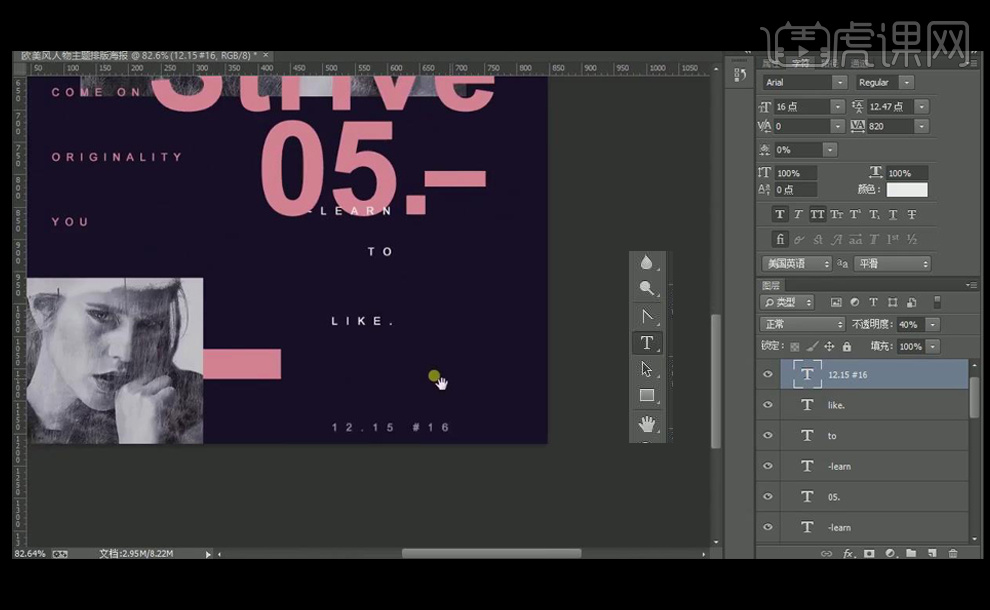The height and width of the screenshot is (610, 990).
Task: Create new fill or adjustment layer
Action: 890,554
